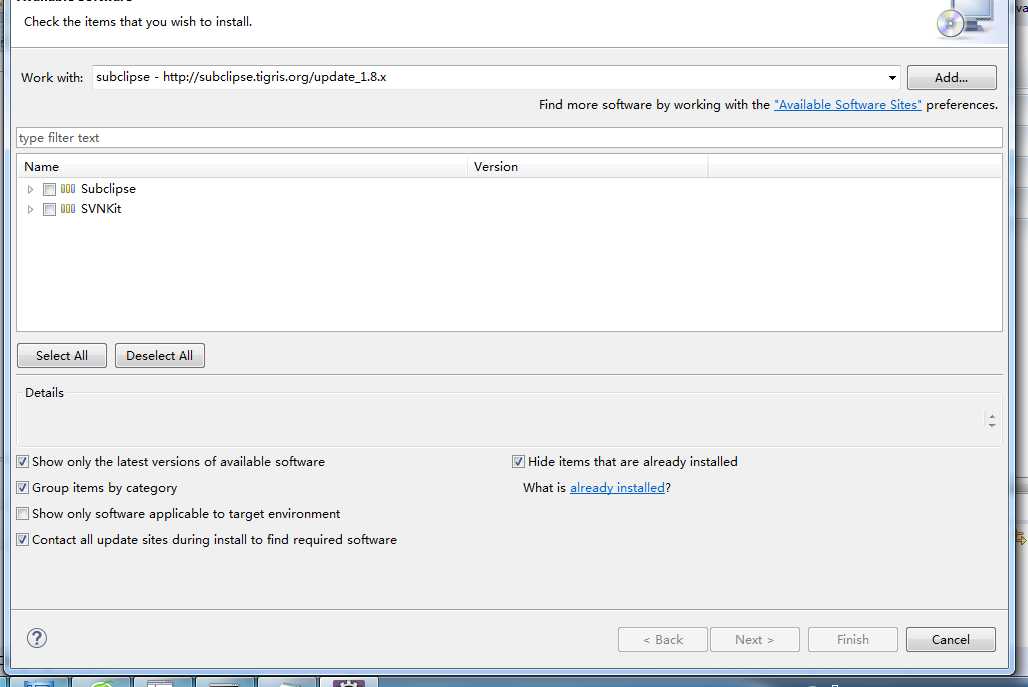Expand the SVNKit tree node
Image resolution: width=1028 pixels, height=687 pixels.
[30, 210]
